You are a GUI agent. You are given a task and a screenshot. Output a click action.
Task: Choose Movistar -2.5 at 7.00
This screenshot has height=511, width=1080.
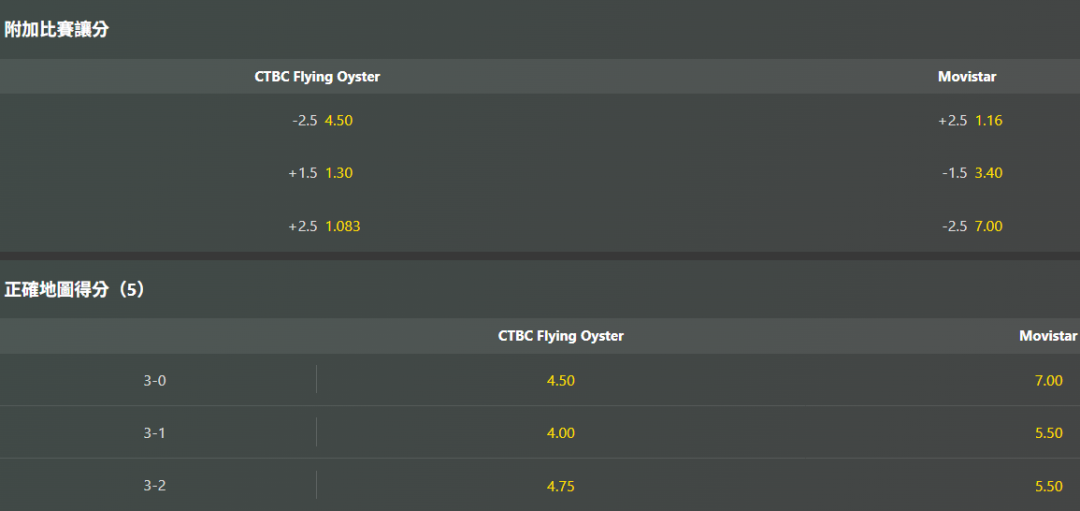[972, 226]
